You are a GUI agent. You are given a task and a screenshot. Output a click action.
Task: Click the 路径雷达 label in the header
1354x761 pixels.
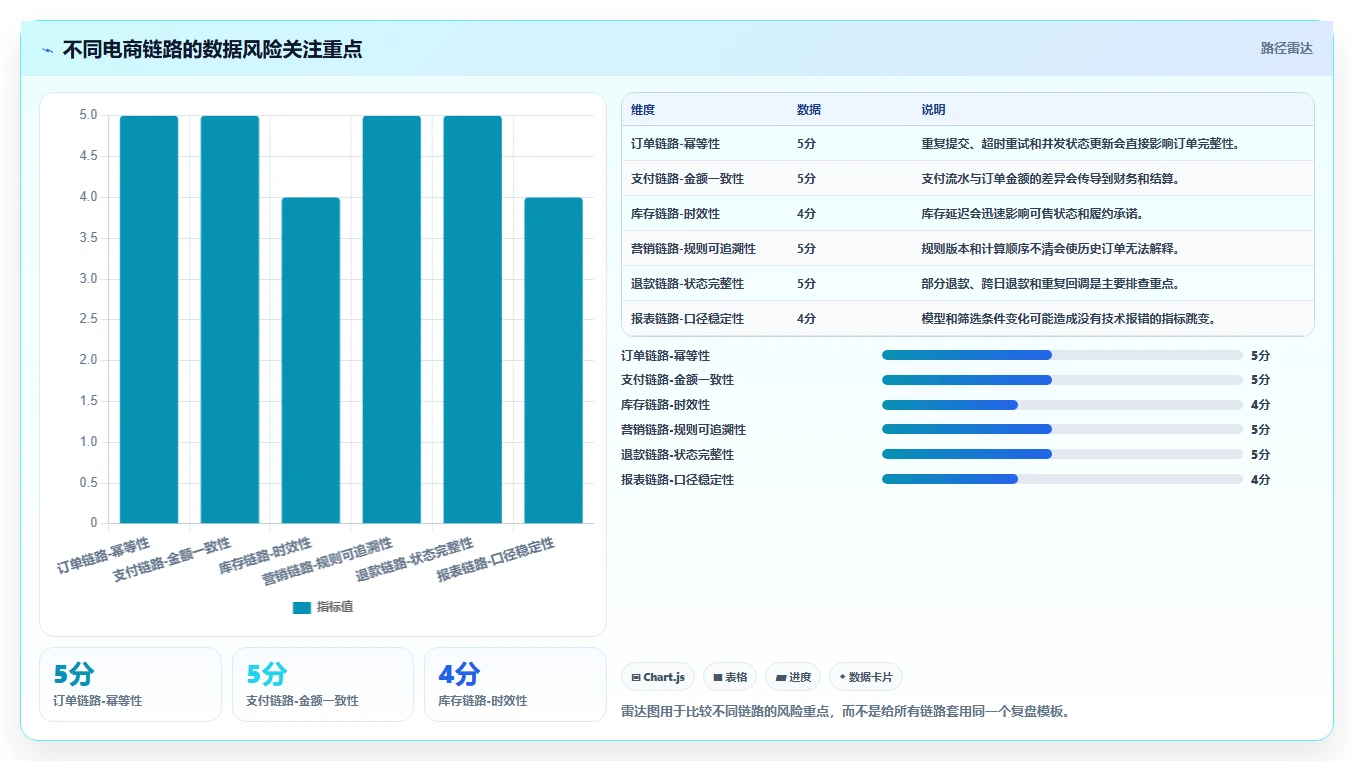coord(1286,48)
